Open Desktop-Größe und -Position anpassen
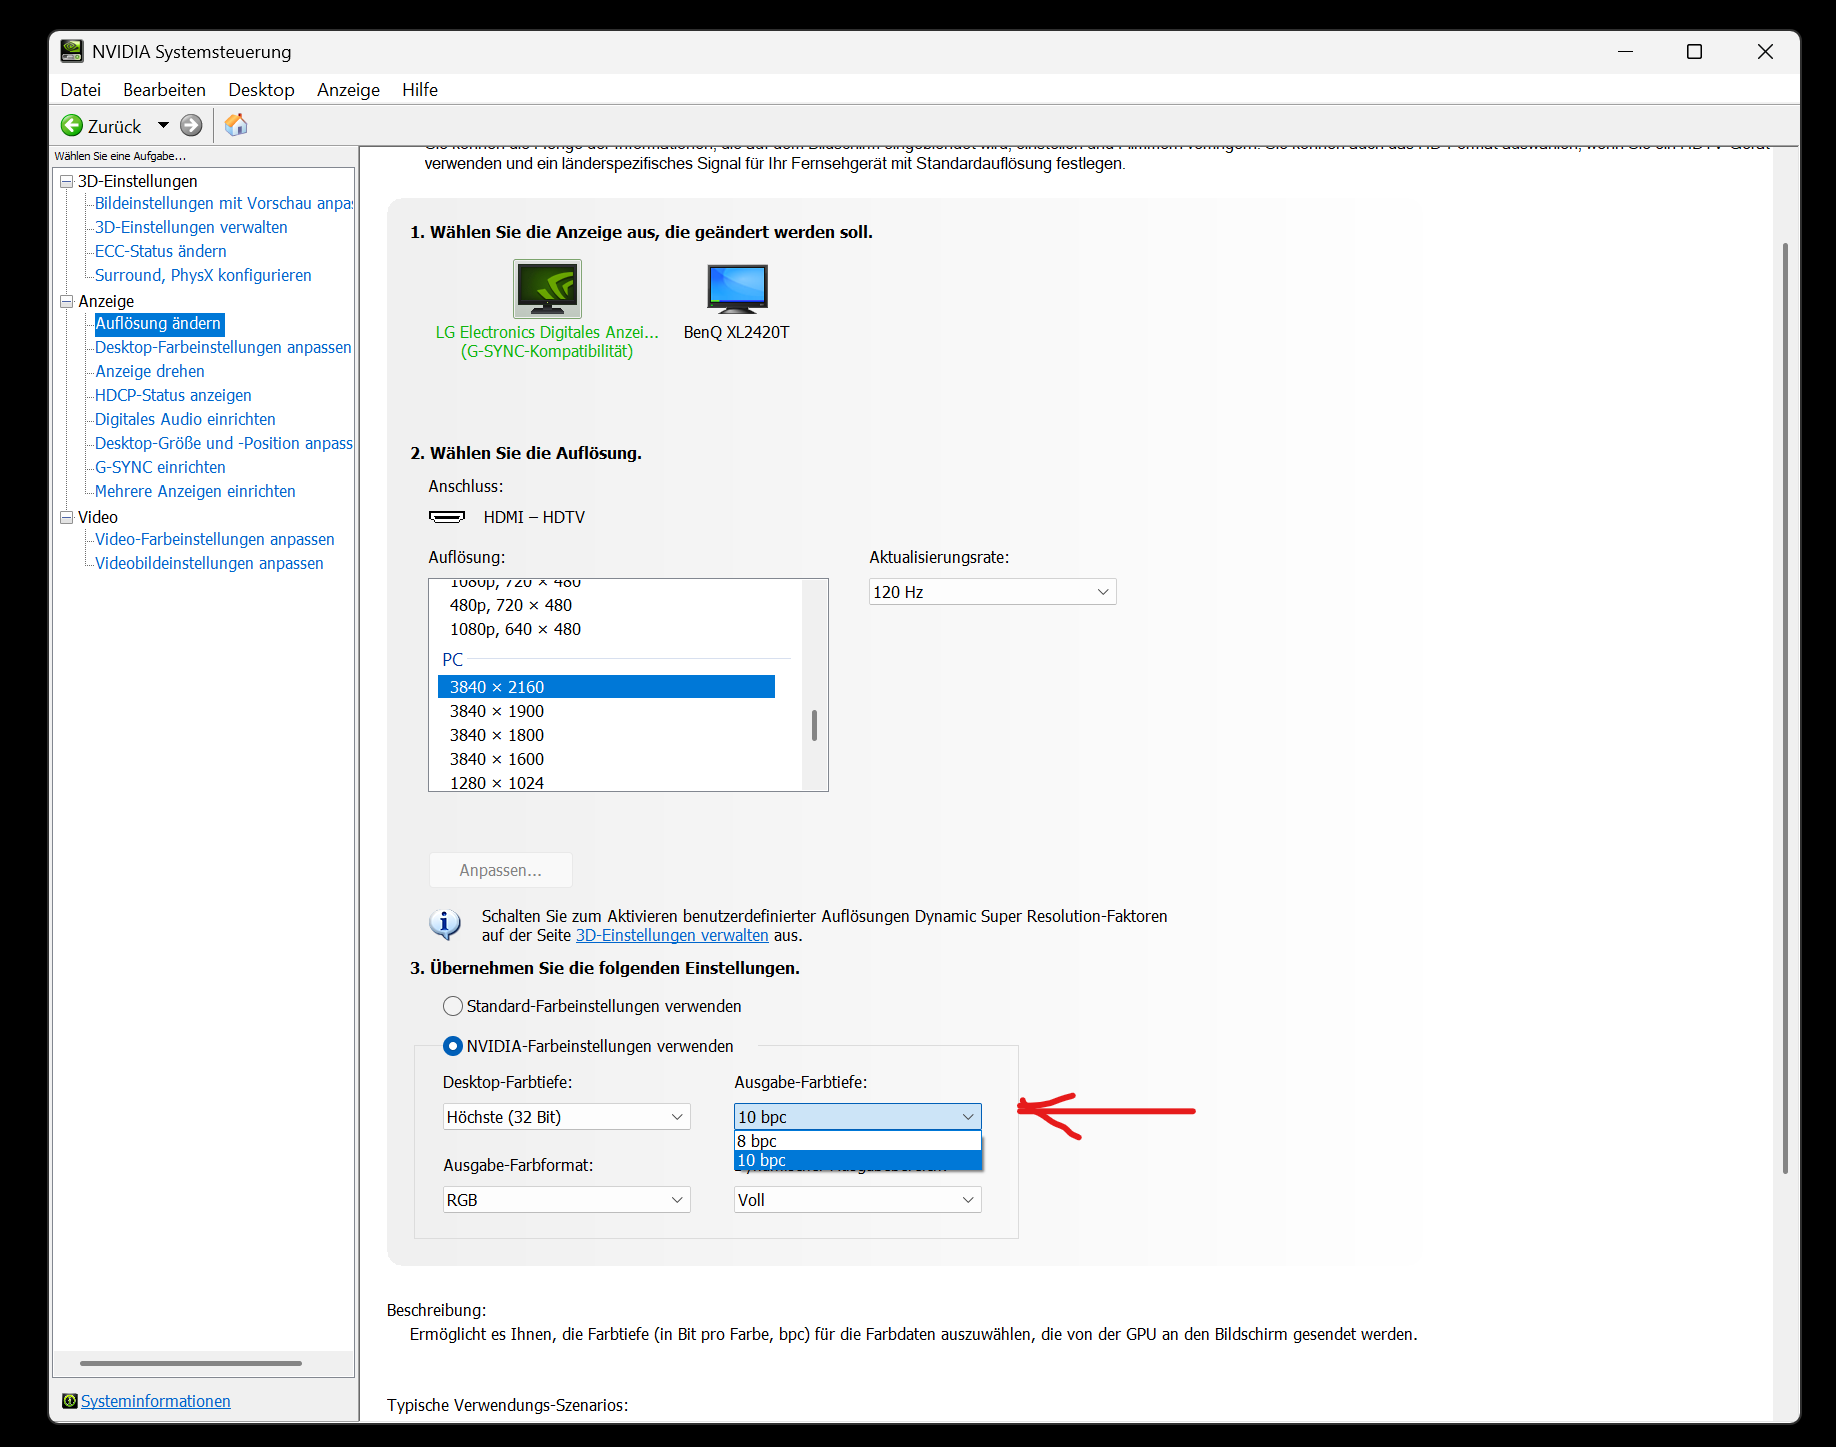The height and width of the screenshot is (1447, 1836). (x=224, y=443)
